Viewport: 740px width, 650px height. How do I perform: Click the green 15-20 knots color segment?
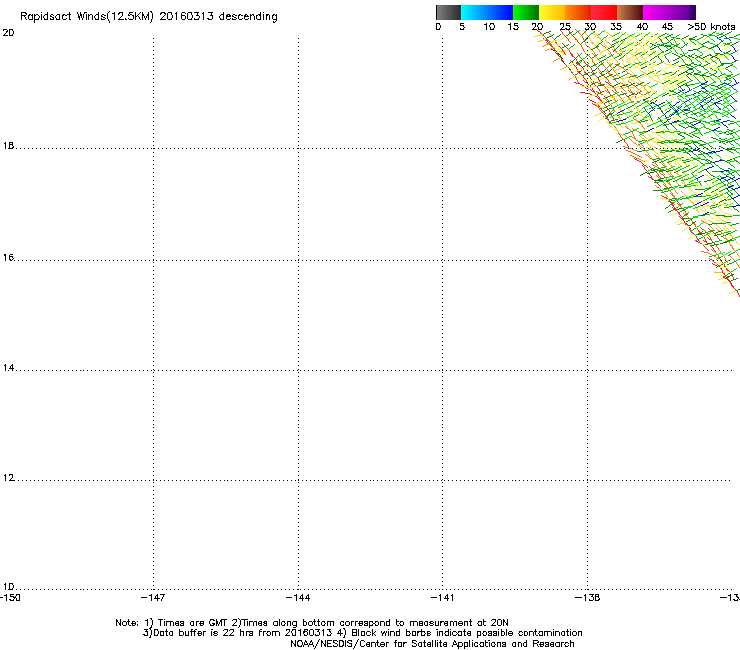pyautogui.click(x=526, y=12)
